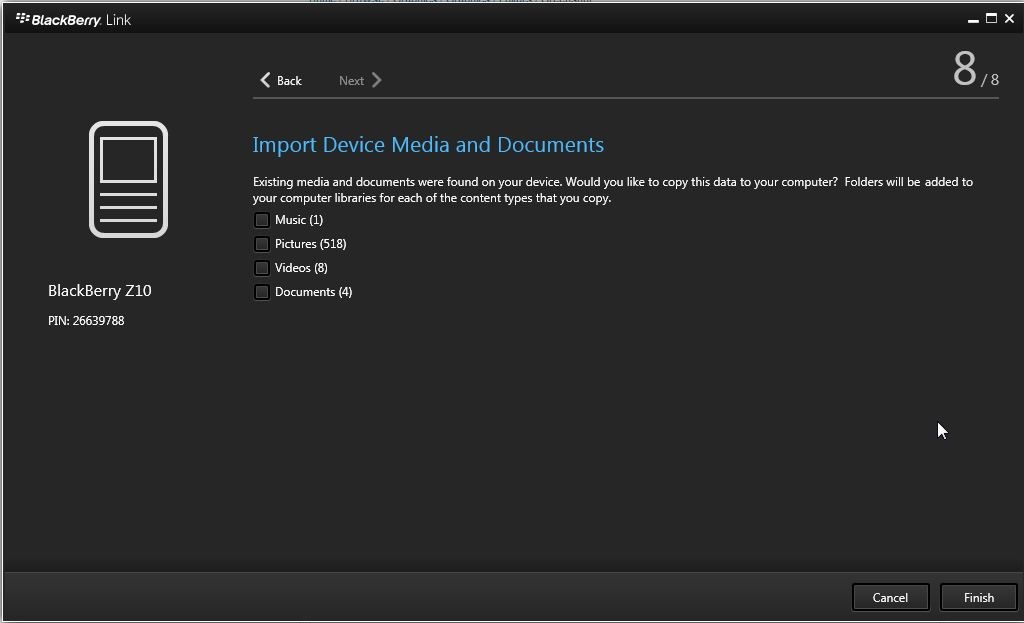1024x623 pixels.
Task: Click the right chevron Next arrow
Action: tap(377, 80)
